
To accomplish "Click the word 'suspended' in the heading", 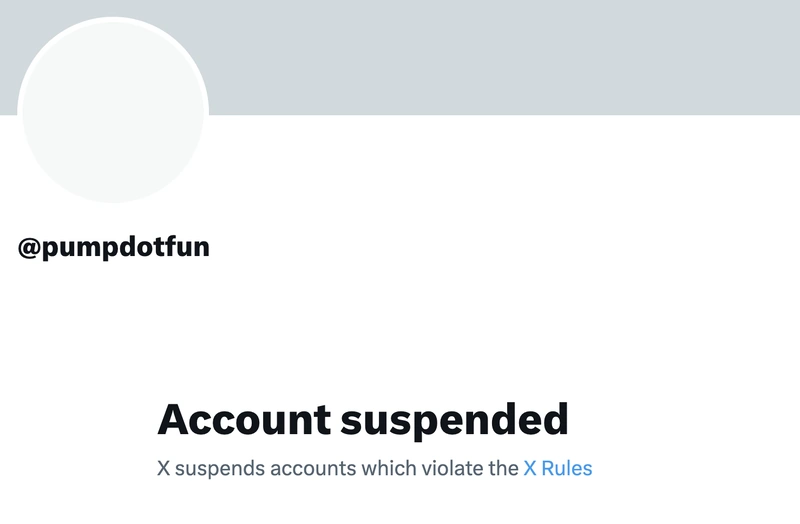I will 454,419.
